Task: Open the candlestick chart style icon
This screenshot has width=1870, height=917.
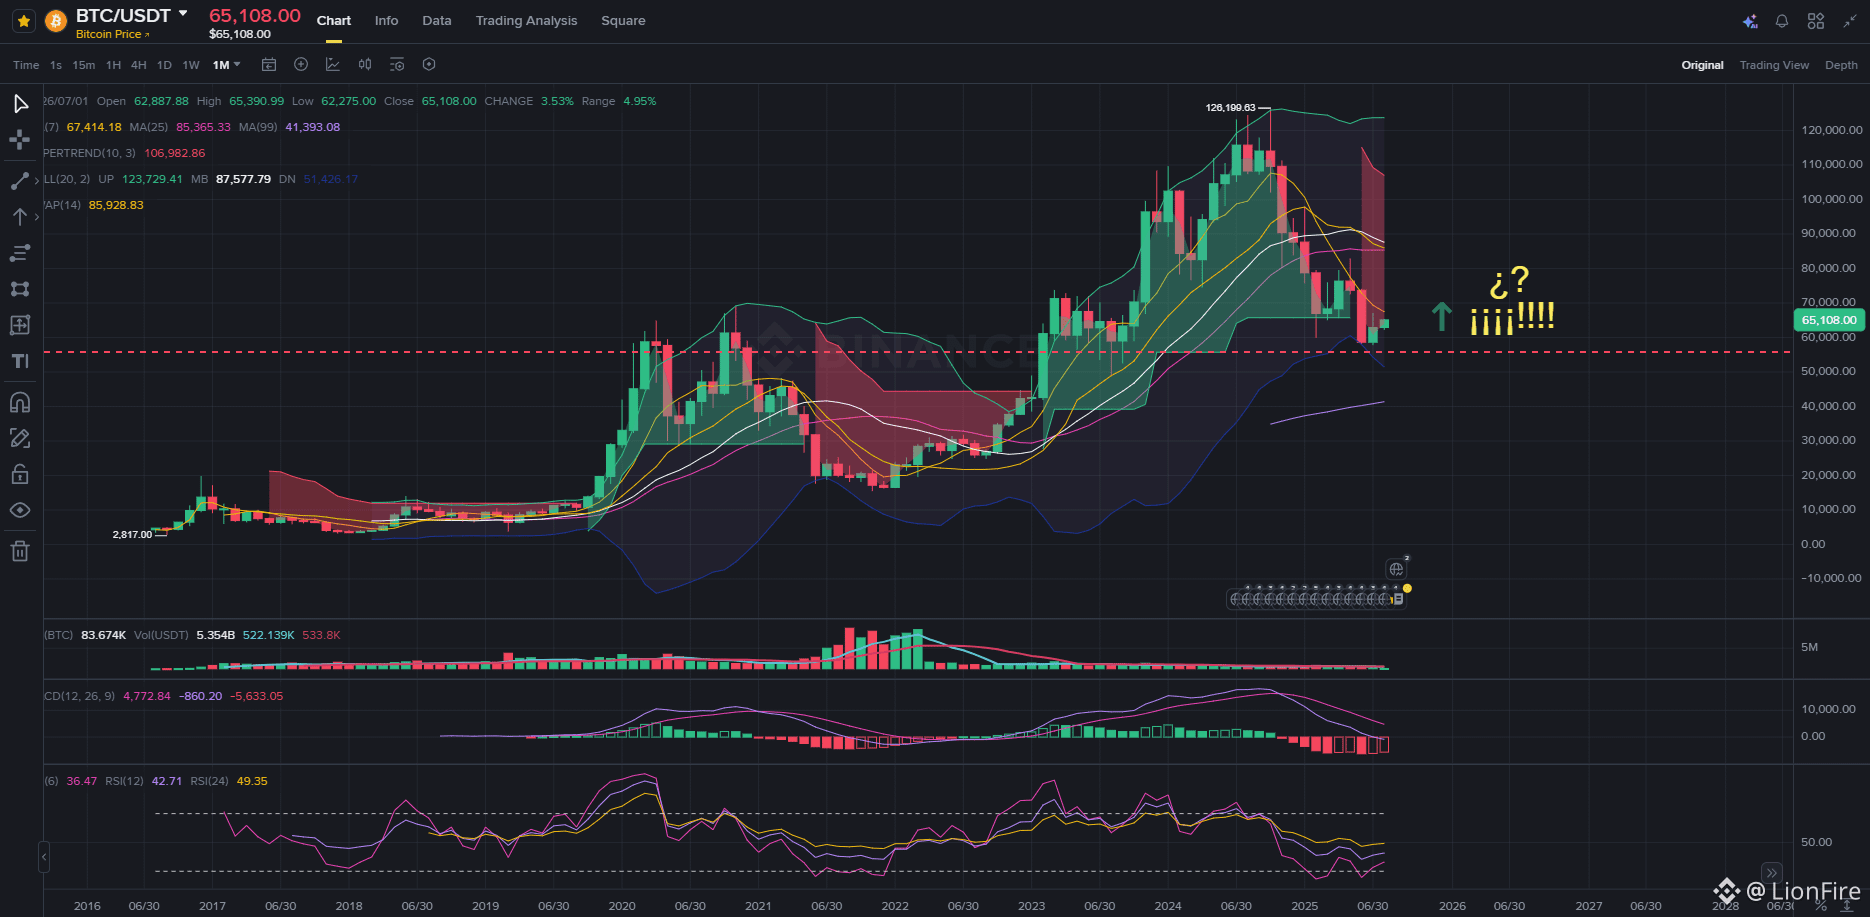Action: [365, 64]
